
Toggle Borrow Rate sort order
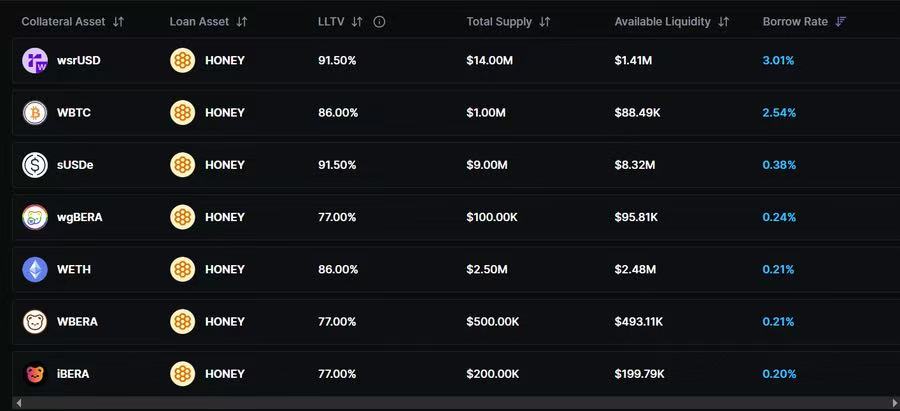841,21
